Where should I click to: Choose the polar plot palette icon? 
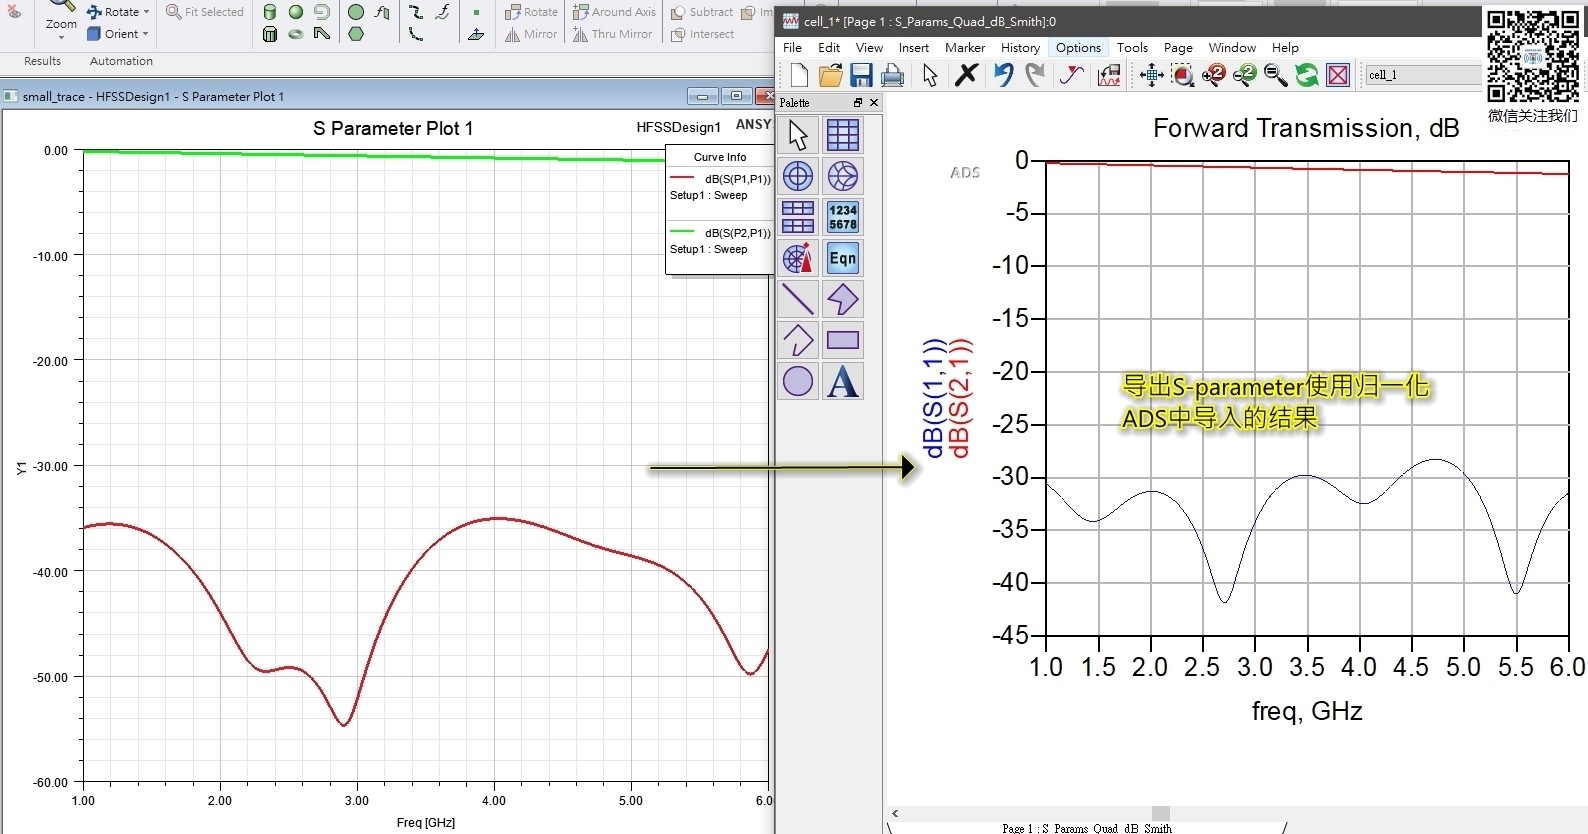click(797, 176)
